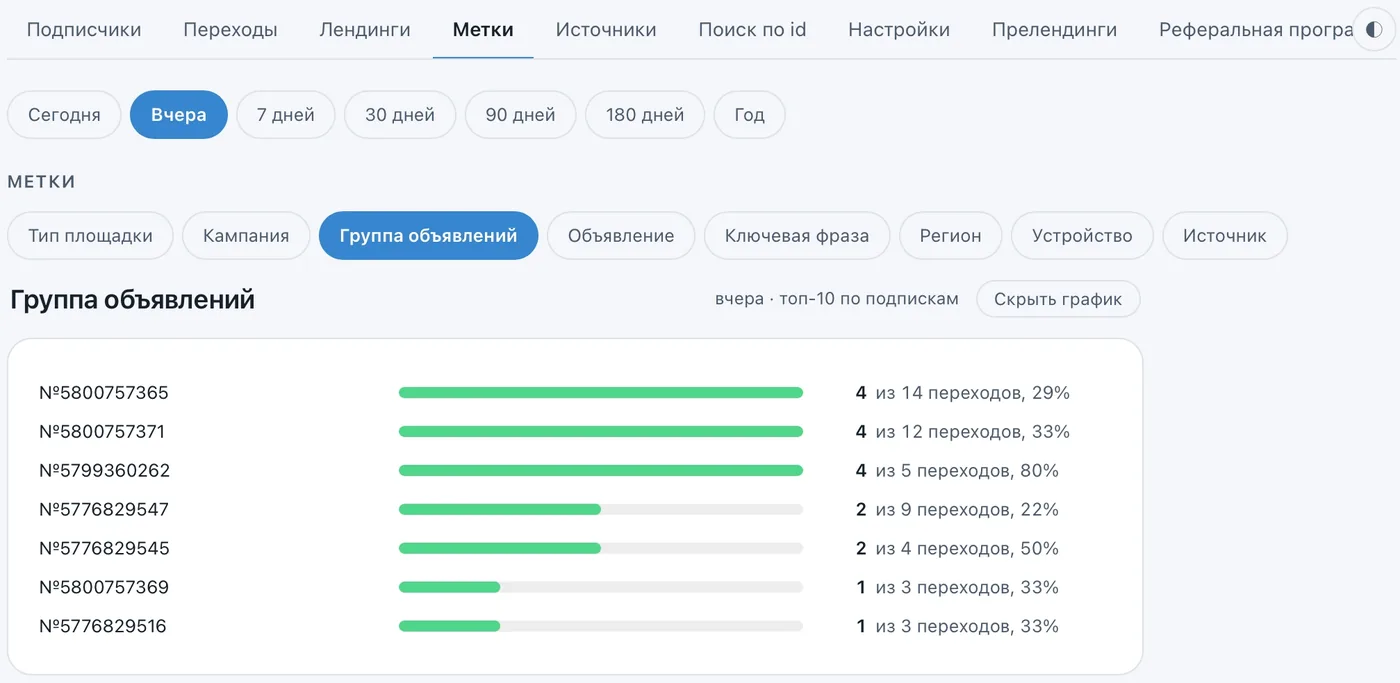Click ad group №5776829547
Screen dimensions: 1400x683
point(104,510)
